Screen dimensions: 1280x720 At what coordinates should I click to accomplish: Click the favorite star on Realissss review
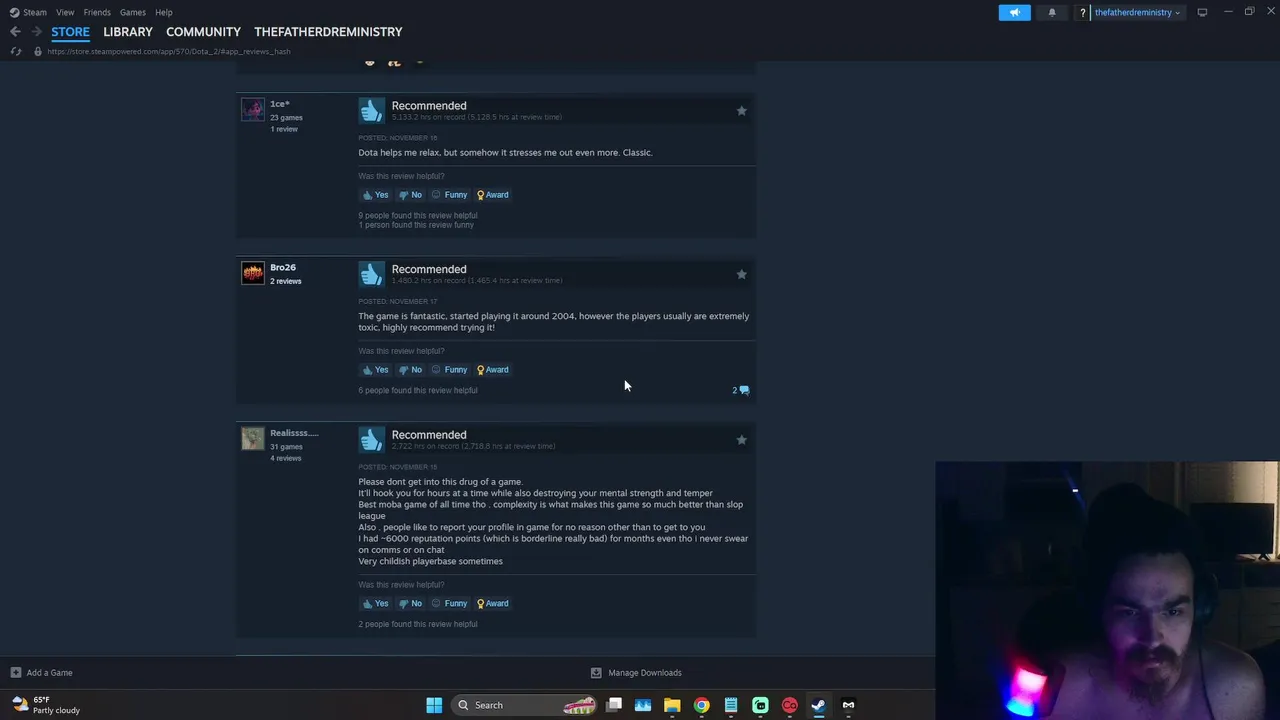click(741, 440)
